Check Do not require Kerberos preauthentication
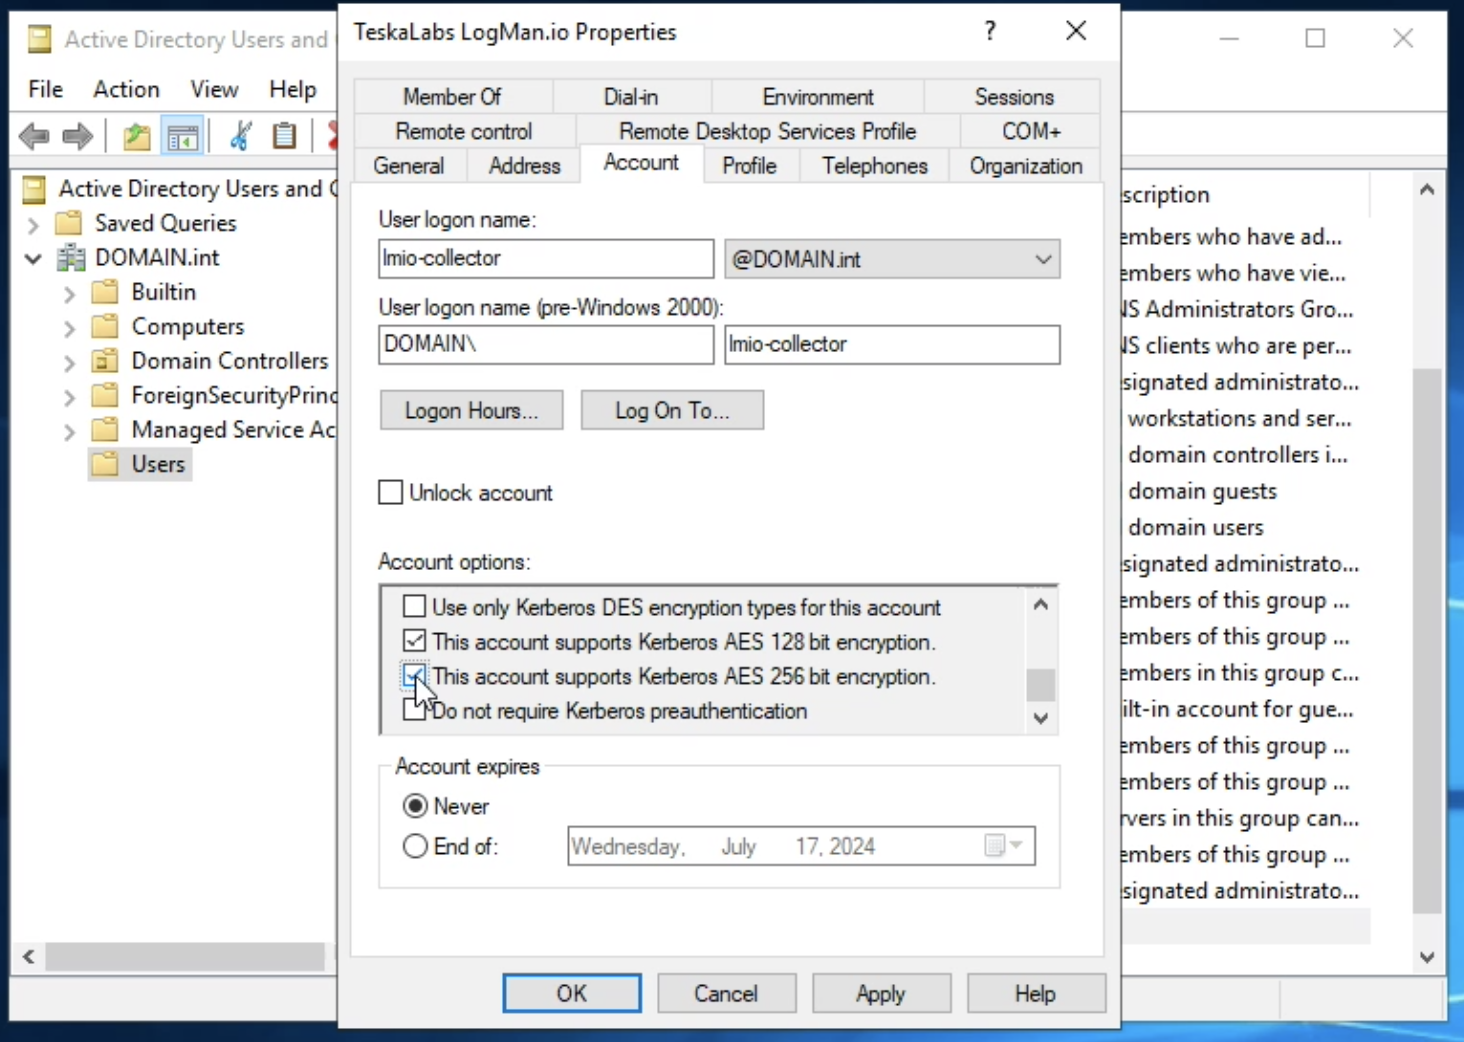 pyautogui.click(x=412, y=710)
